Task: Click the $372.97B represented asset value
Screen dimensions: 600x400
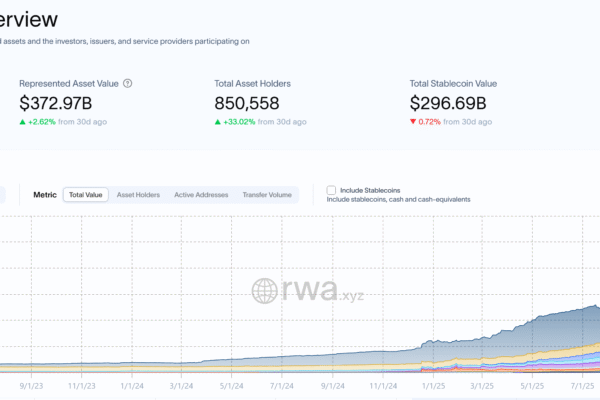Action: point(57,103)
